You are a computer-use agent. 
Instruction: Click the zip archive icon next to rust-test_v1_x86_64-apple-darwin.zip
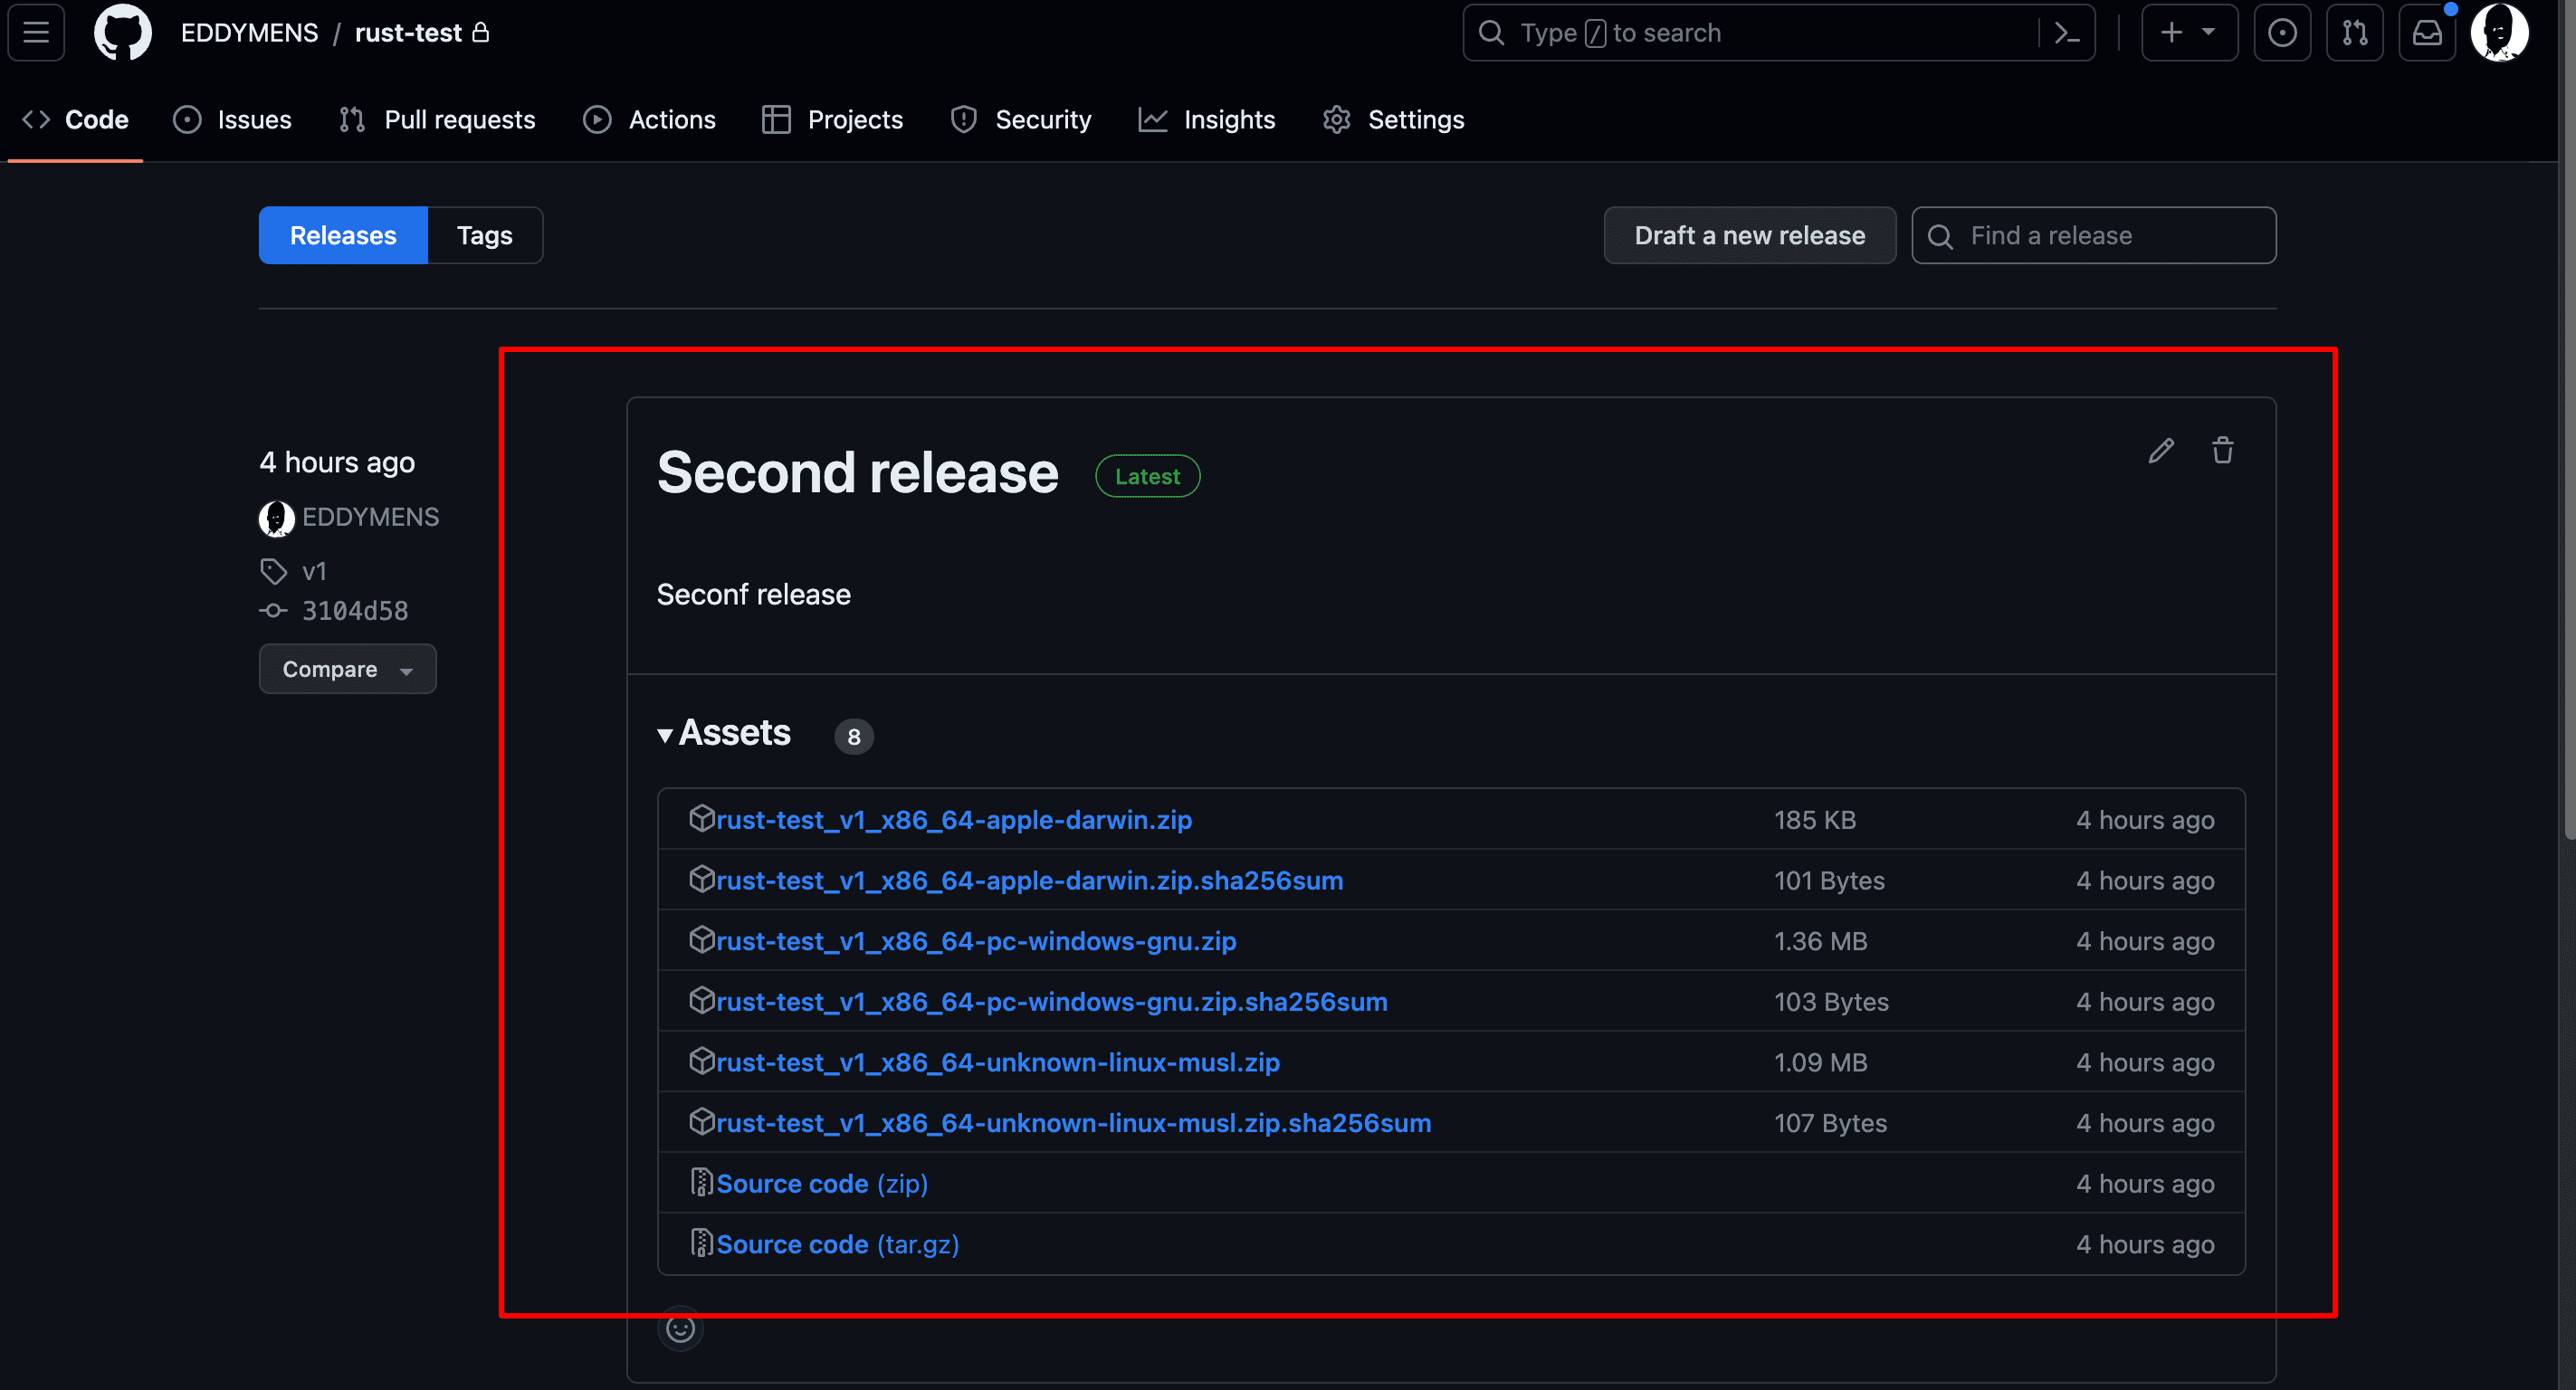(699, 820)
